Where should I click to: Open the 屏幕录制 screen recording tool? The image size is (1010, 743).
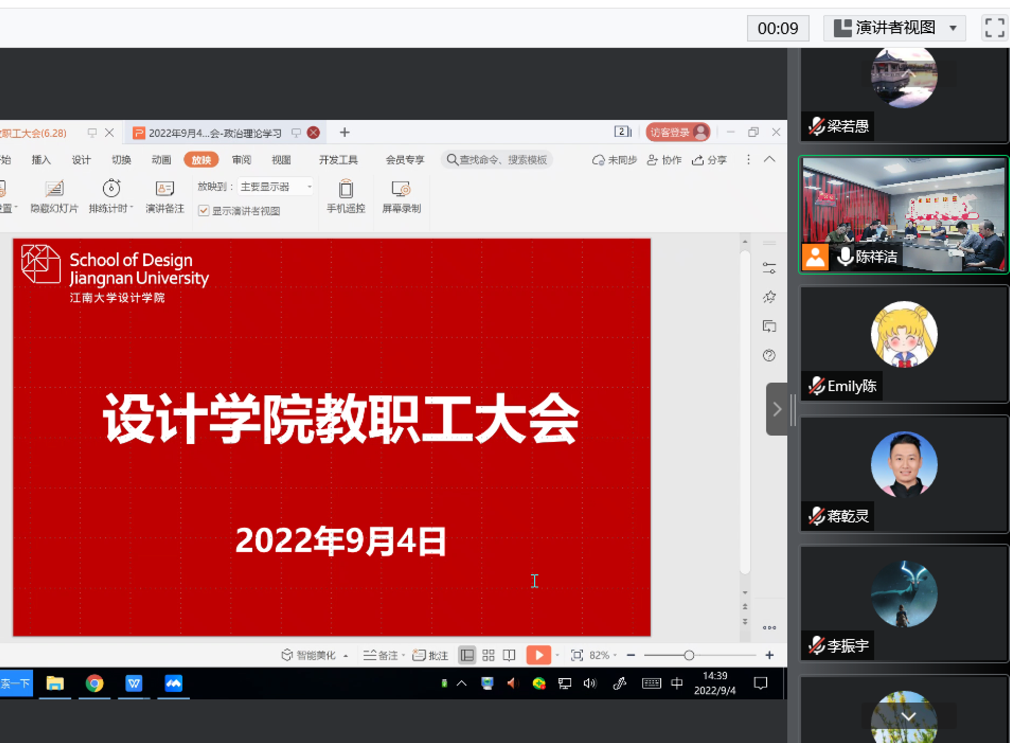(x=401, y=190)
